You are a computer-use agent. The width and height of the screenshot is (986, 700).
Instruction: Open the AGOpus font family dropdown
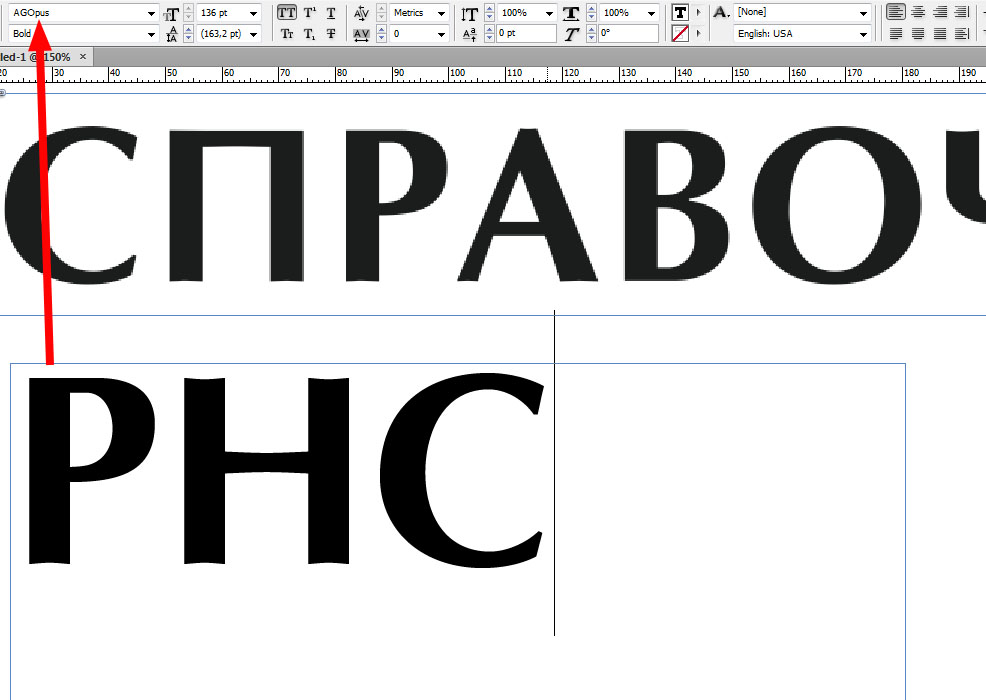151,13
